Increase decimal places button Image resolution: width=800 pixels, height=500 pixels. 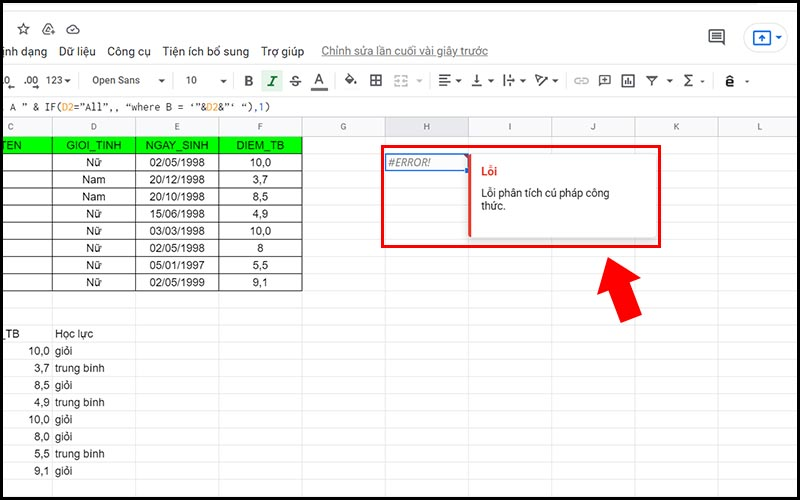31,81
